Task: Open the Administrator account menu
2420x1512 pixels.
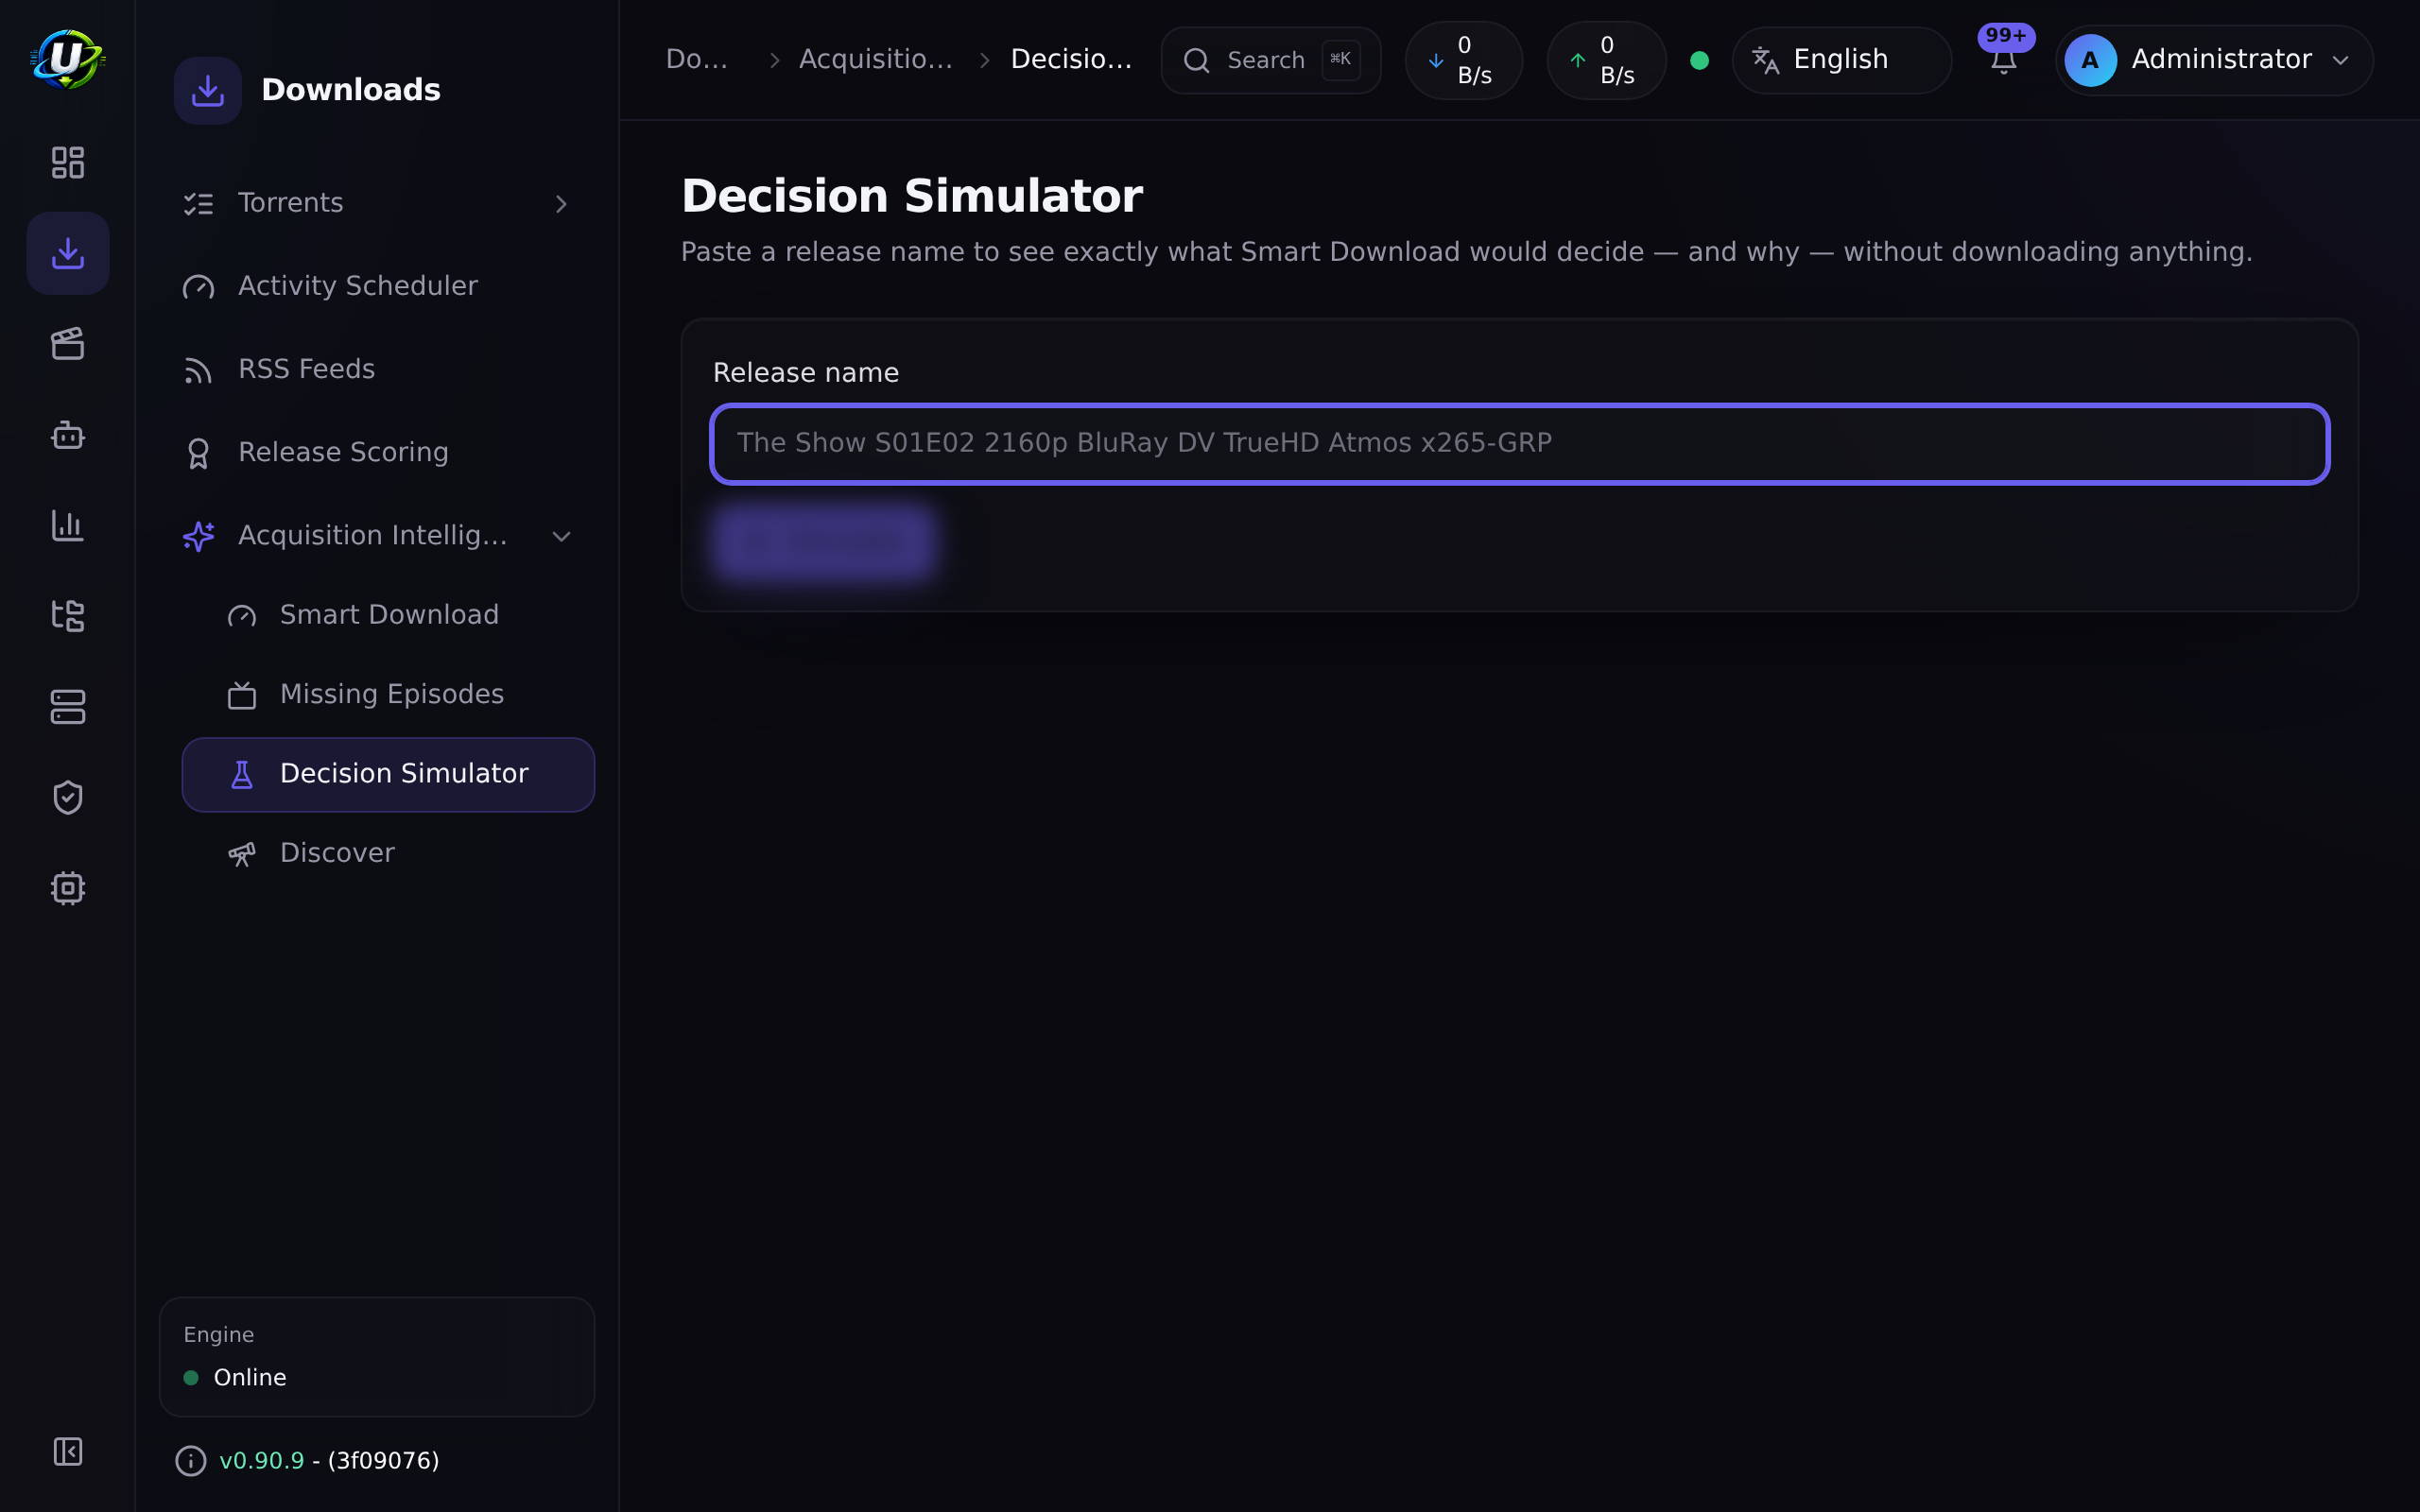Action: point(2214,60)
